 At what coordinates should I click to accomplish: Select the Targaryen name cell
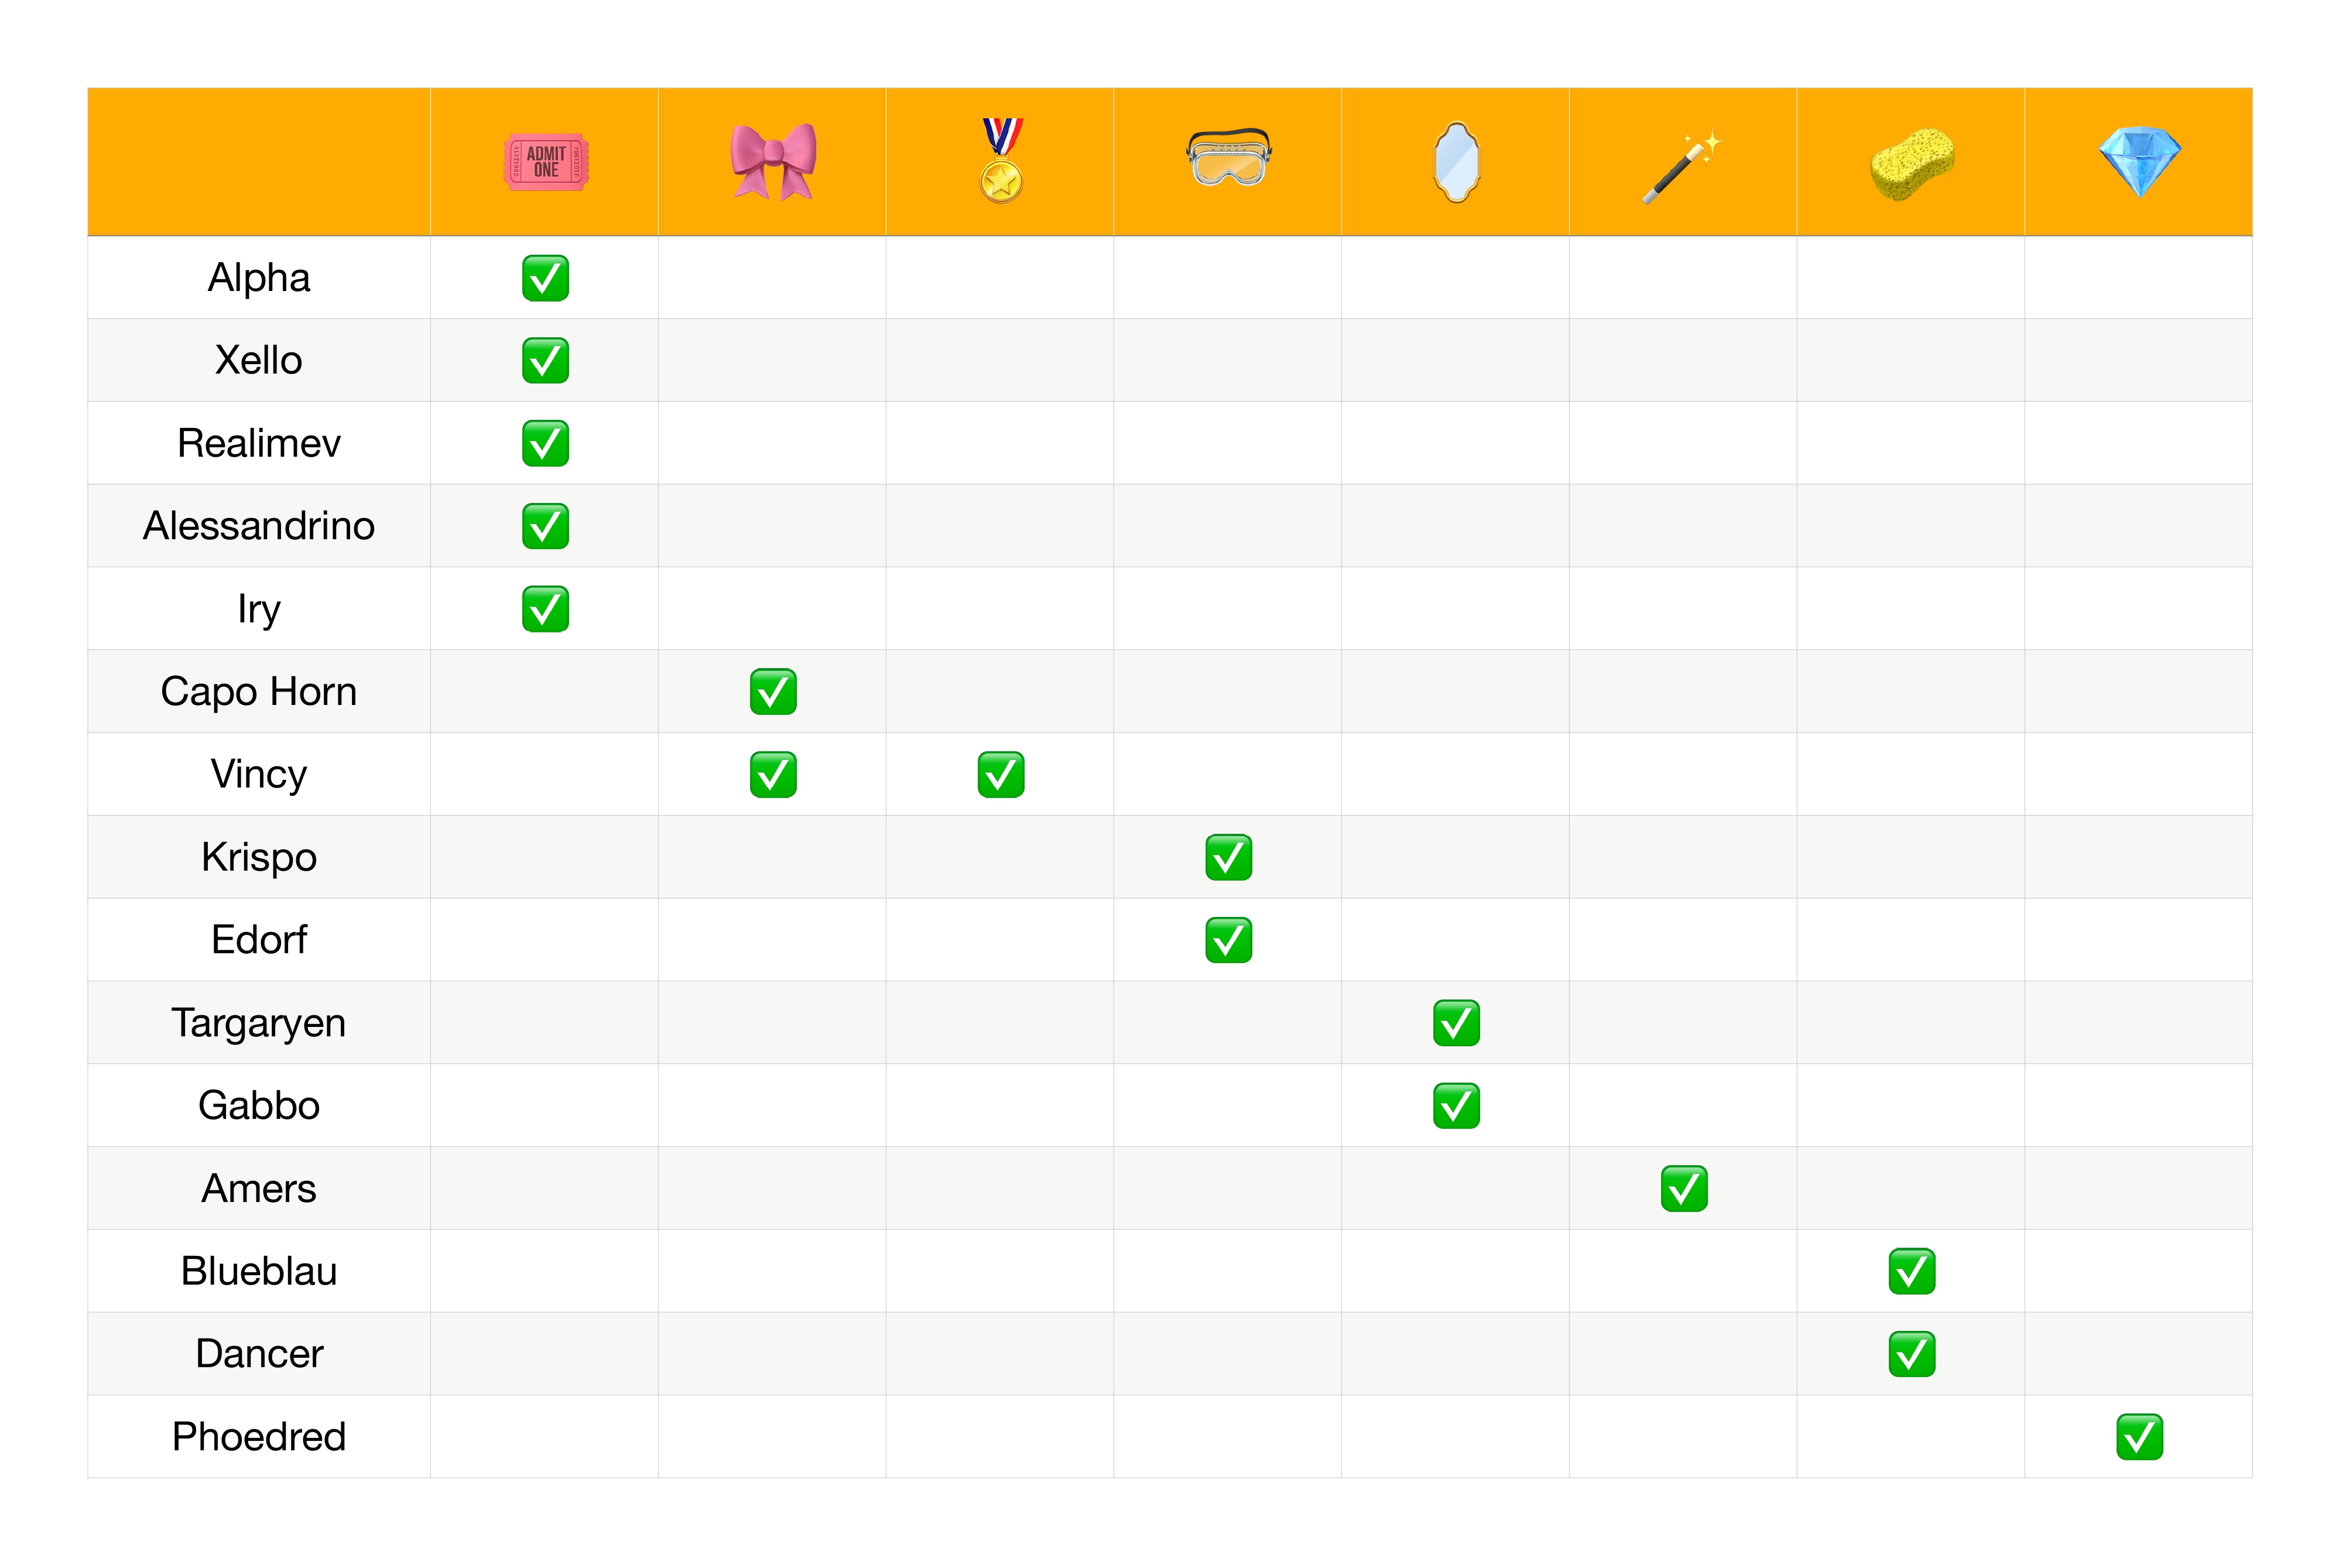coord(259,1023)
